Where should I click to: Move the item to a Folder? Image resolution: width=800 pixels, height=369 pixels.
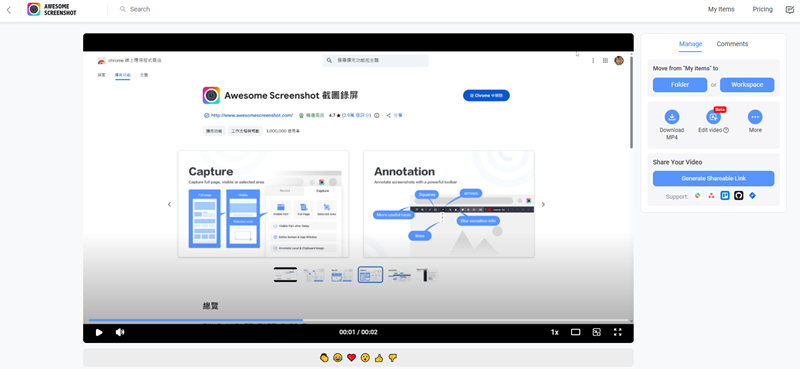pyautogui.click(x=680, y=85)
